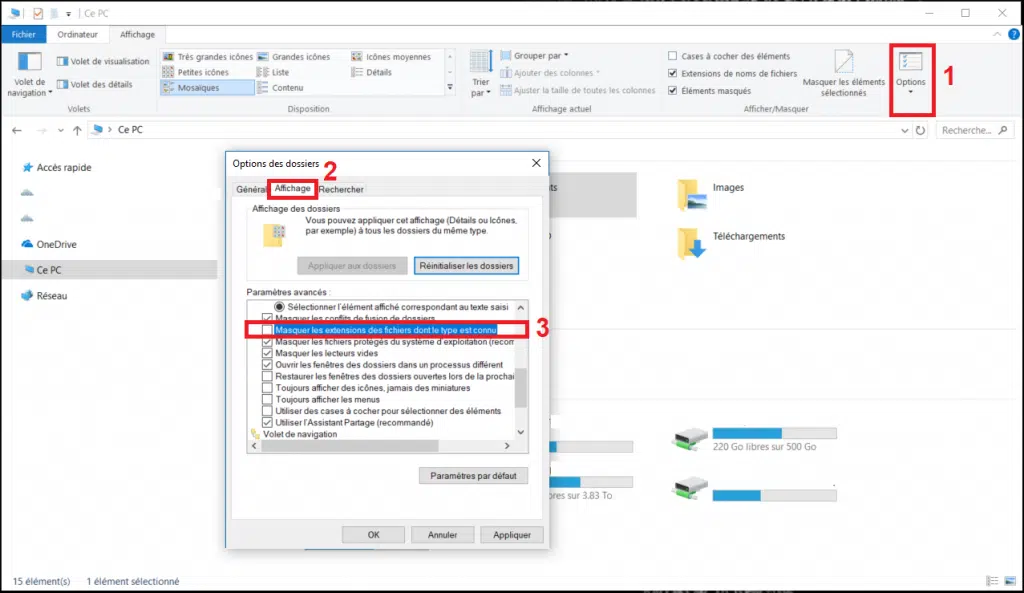Check Toujours afficher des icônes, jamais des miniatures
This screenshot has width=1024, height=593.
click(x=267, y=388)
